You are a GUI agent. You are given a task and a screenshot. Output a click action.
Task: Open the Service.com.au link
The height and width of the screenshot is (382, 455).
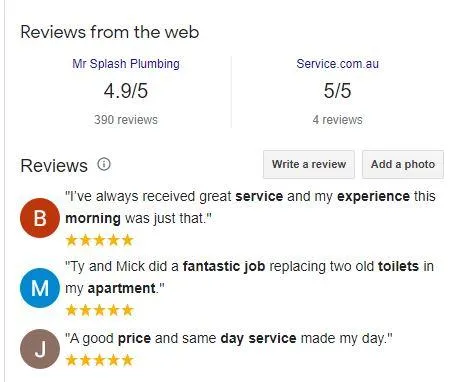[x=337, y=64]
